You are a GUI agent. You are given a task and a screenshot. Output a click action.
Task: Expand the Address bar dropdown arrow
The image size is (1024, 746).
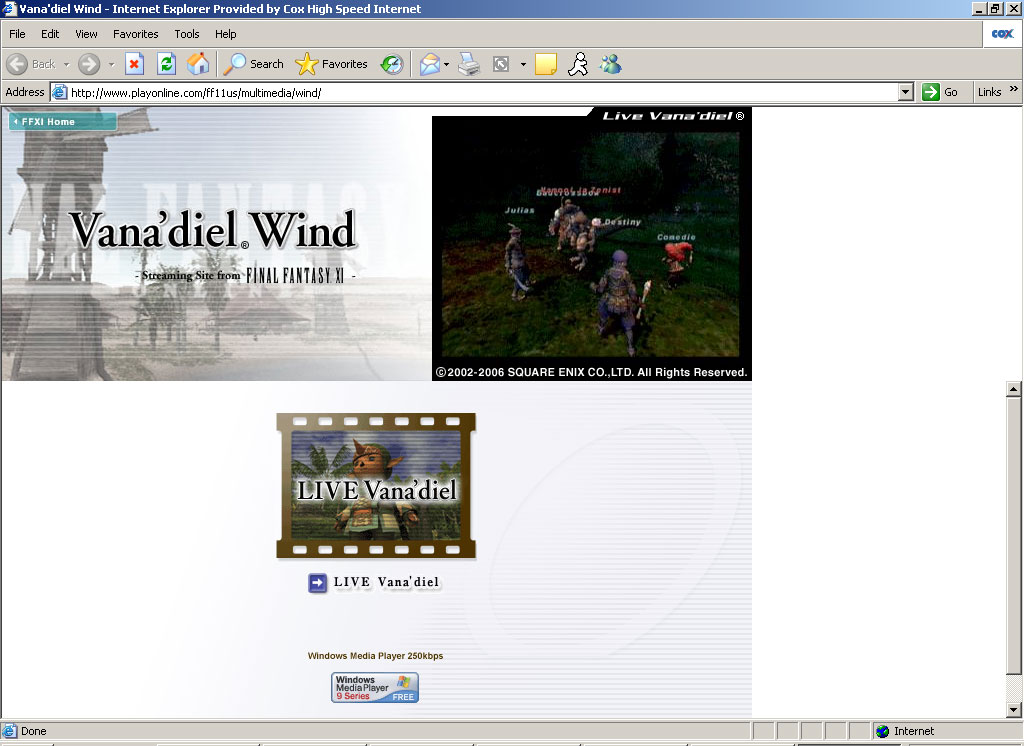click(905, 92)
